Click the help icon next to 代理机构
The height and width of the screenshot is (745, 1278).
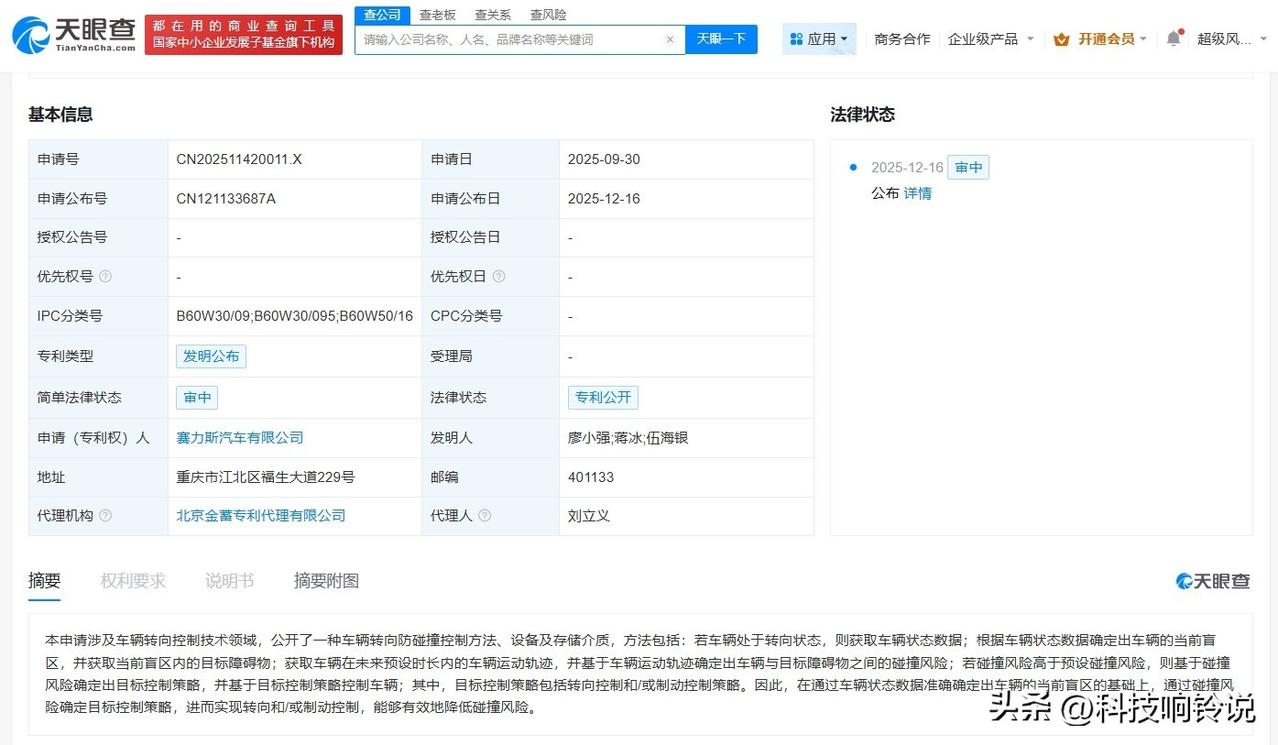tap(105, 515)
